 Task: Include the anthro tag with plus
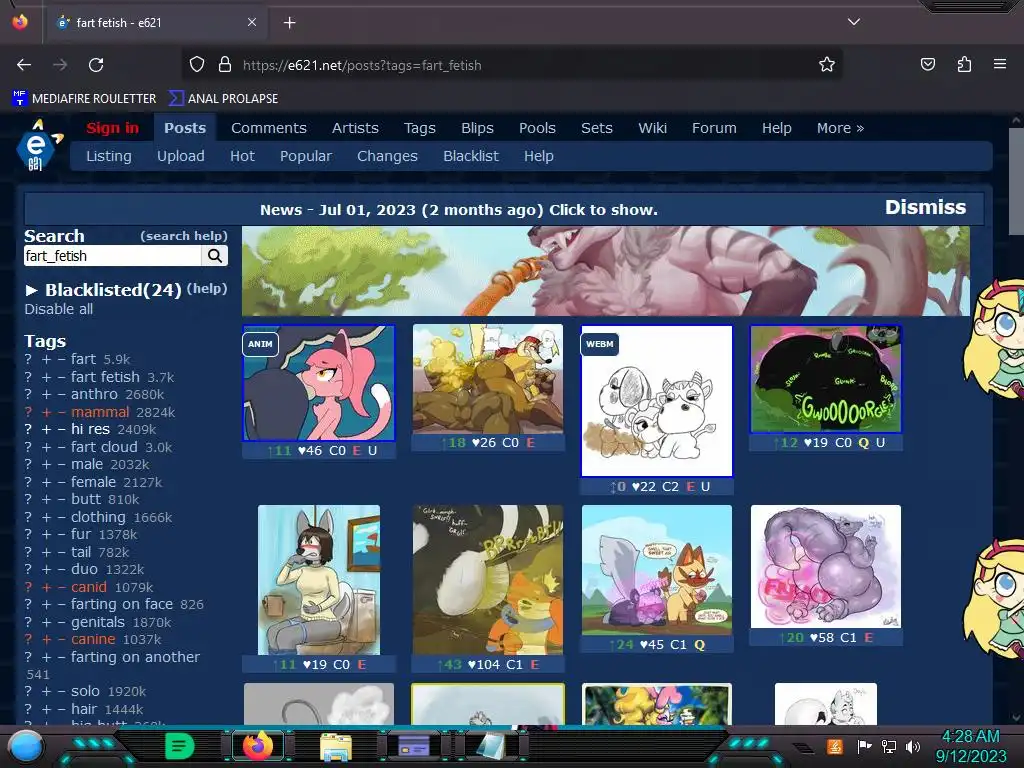click(46, 394)
